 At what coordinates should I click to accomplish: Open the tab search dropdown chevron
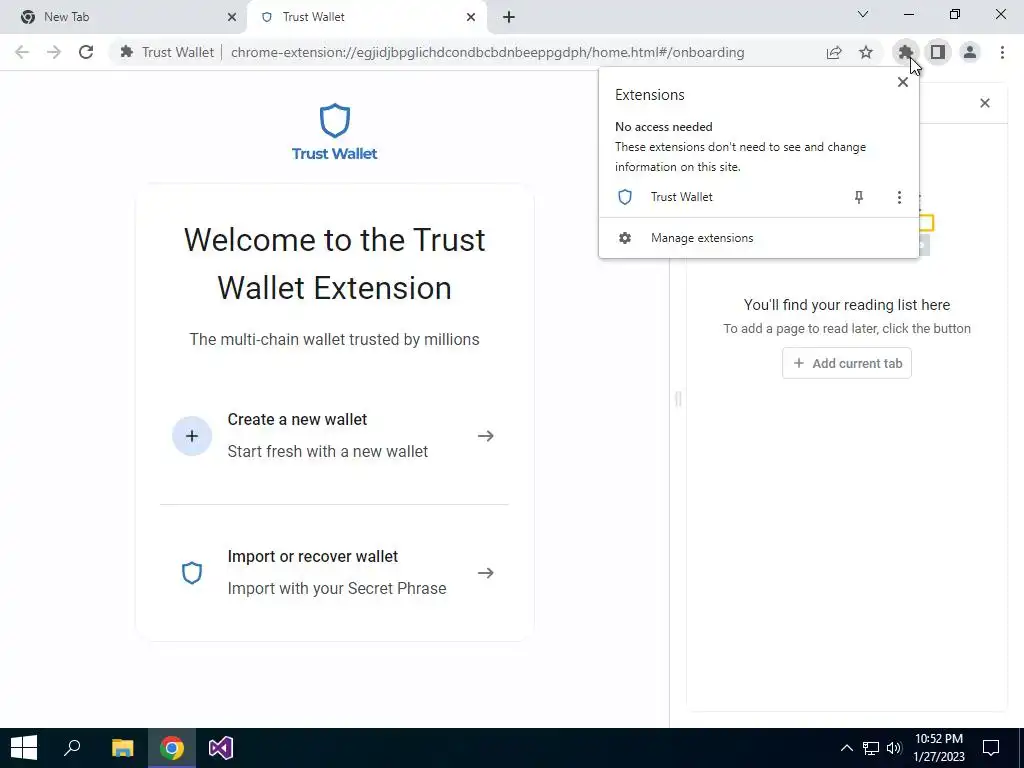point(863,14)
